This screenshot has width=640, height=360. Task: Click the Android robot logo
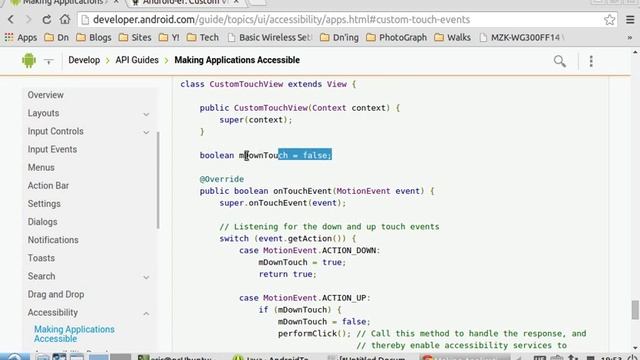[x=29, y=61]
